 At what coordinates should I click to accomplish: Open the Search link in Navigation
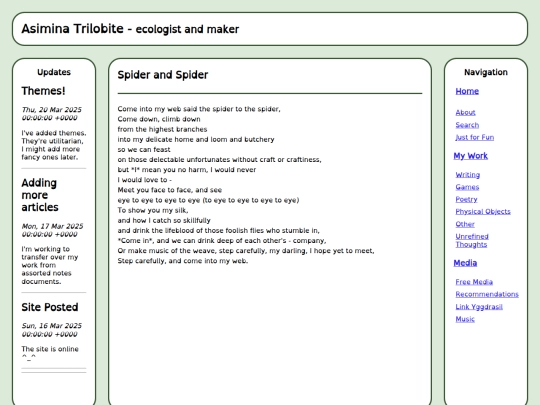[467, 125]
